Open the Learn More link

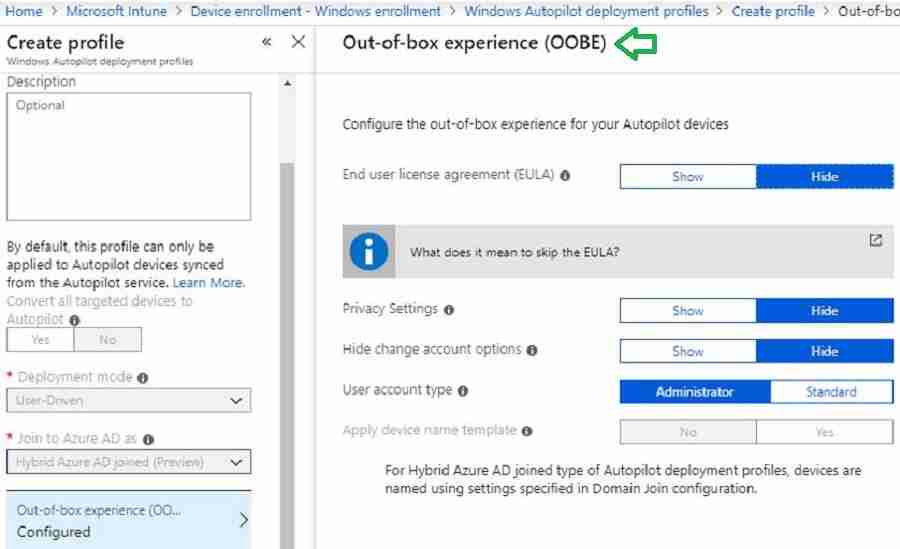208,283
